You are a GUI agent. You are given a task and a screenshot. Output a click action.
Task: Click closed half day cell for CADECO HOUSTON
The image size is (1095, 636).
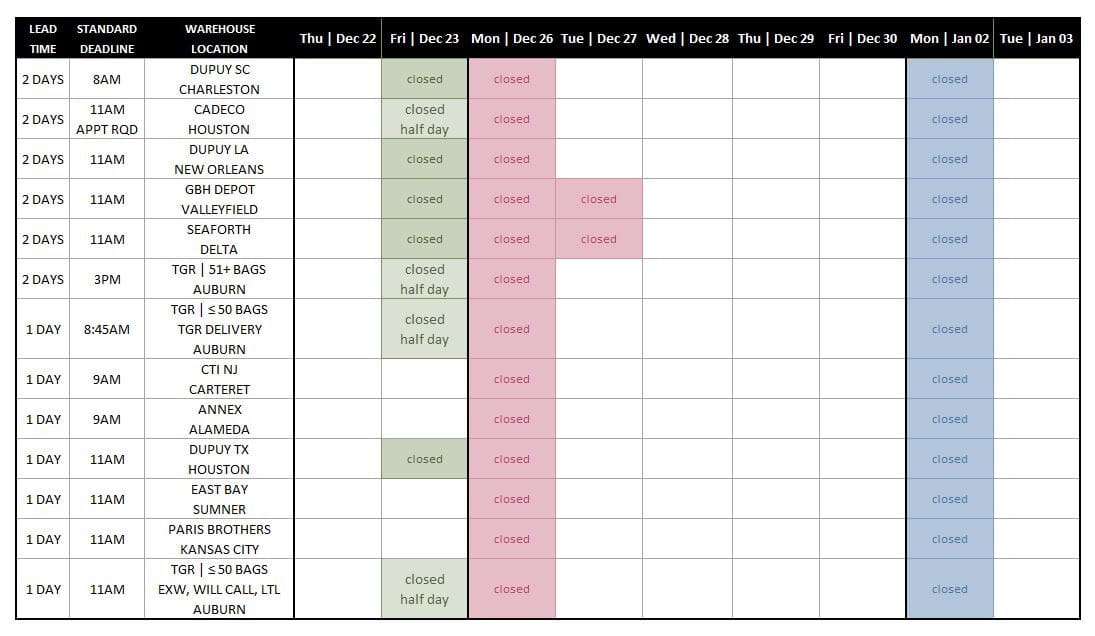(x=425, y=119)
